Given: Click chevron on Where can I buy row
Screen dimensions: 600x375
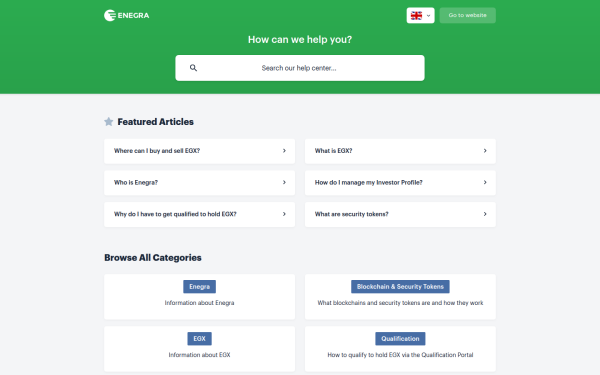Looking at the screenshot, I should tap(284, 151).
